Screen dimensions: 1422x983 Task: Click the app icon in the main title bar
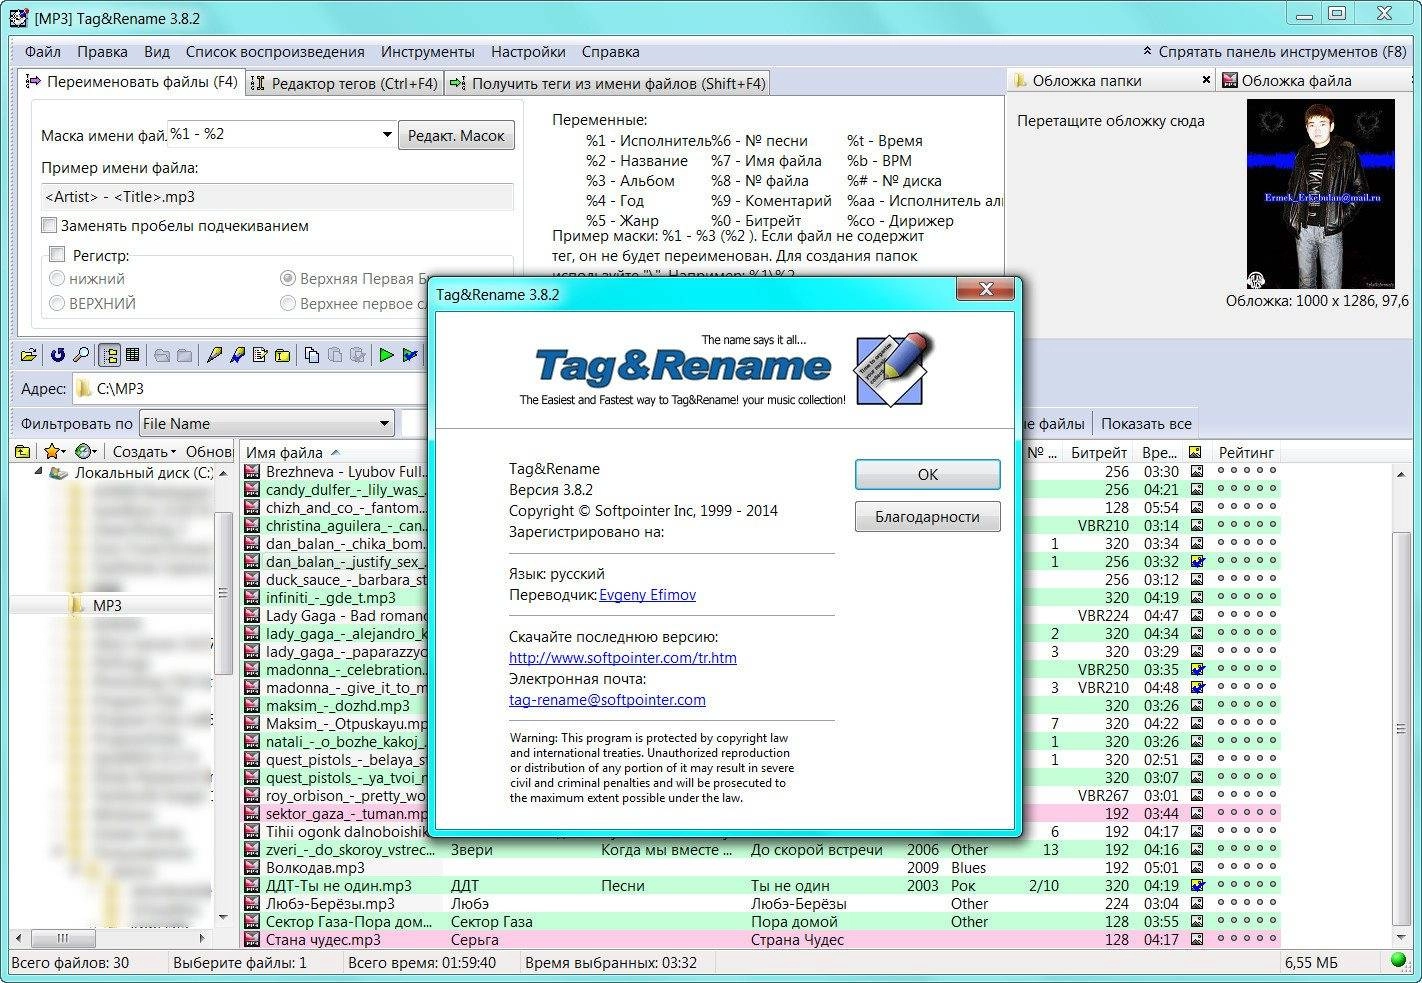[18, 18]
